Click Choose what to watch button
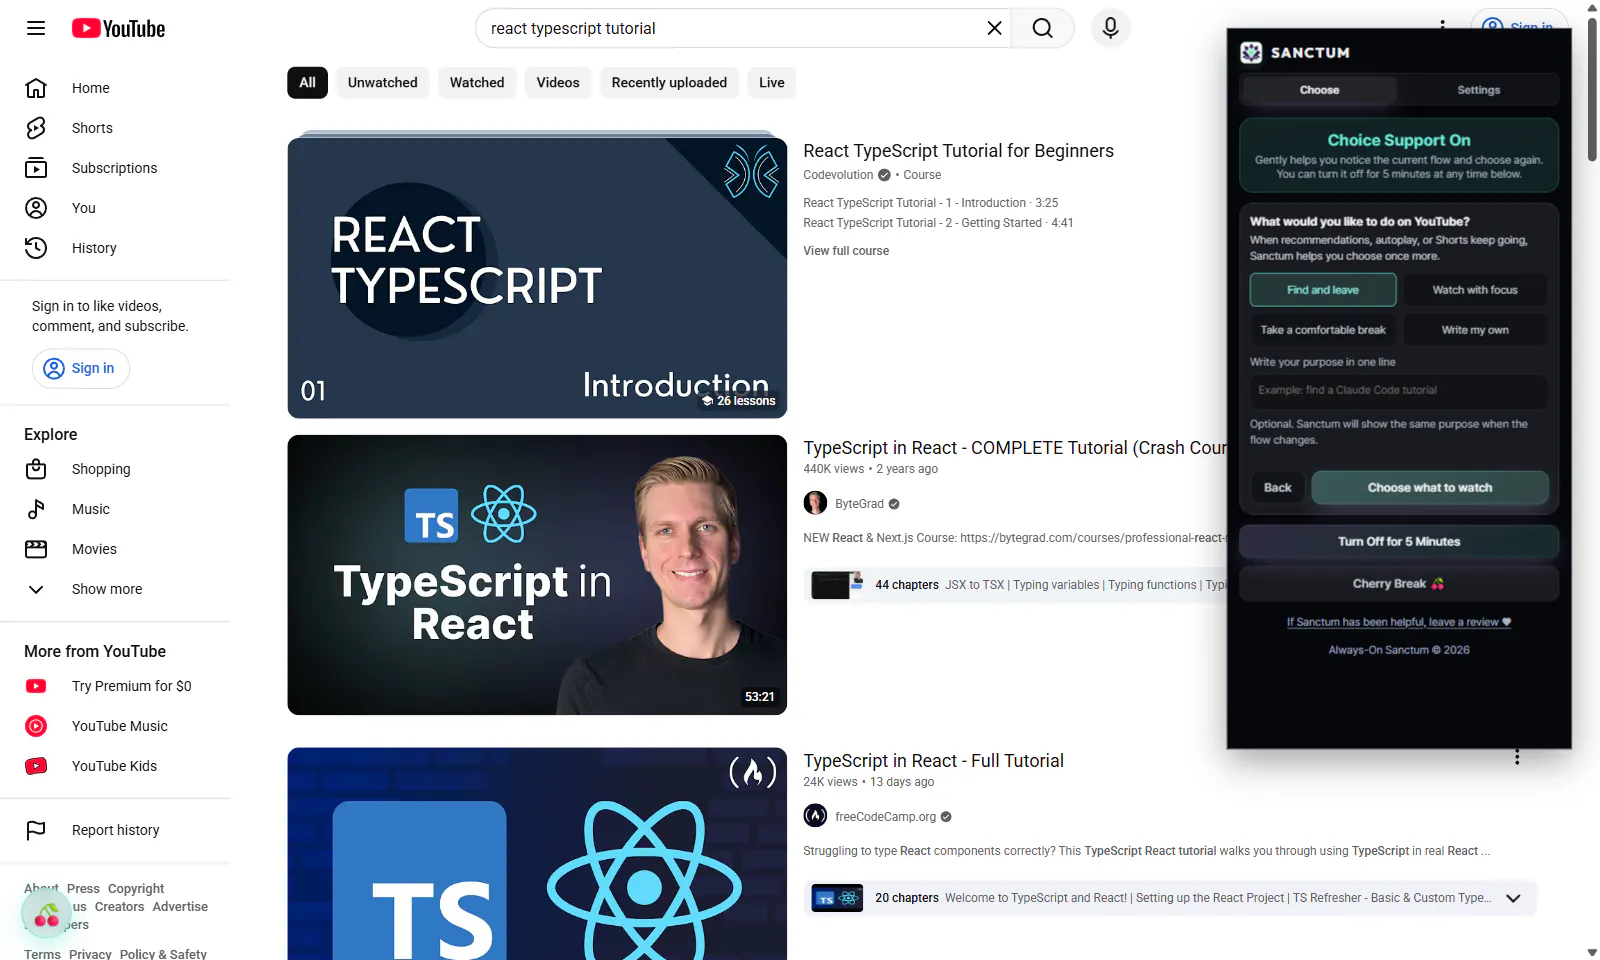 coord(1430,488)
